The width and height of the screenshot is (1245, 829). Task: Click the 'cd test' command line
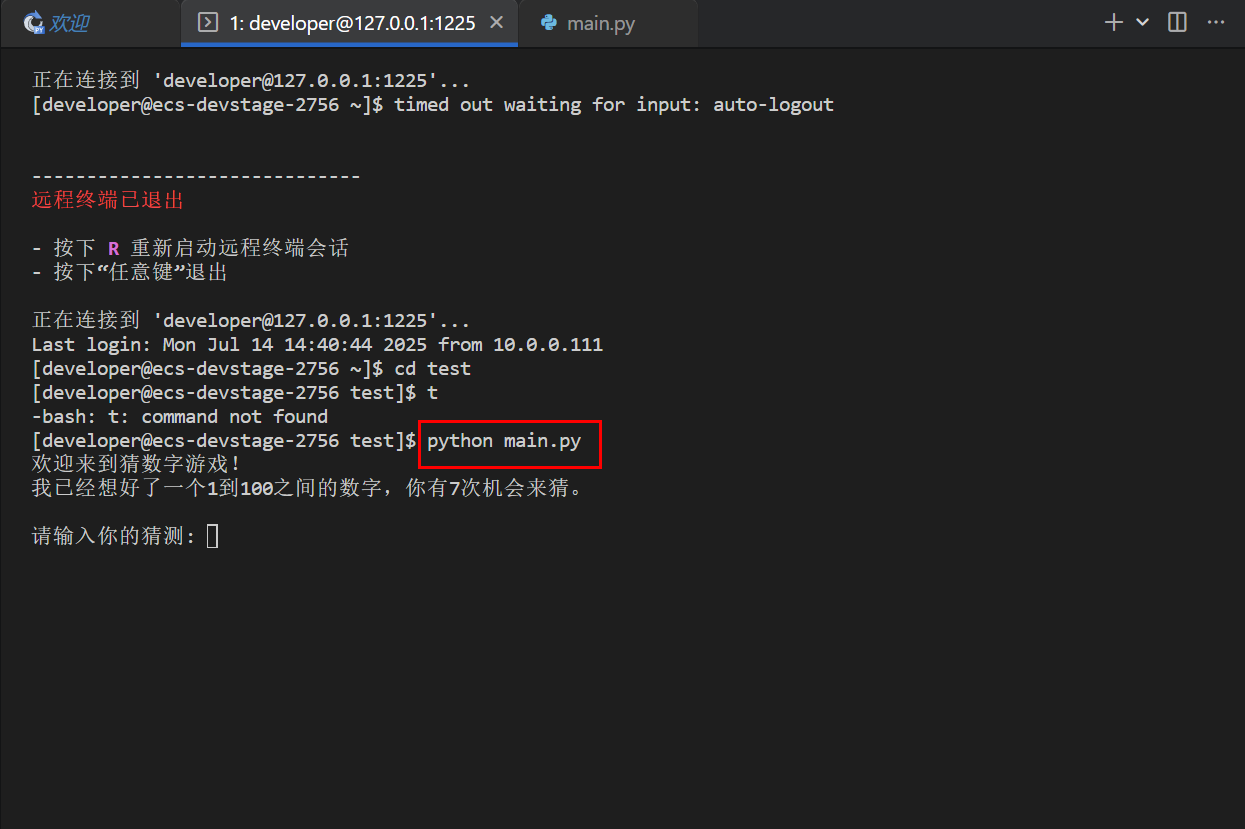coord(251,369)
